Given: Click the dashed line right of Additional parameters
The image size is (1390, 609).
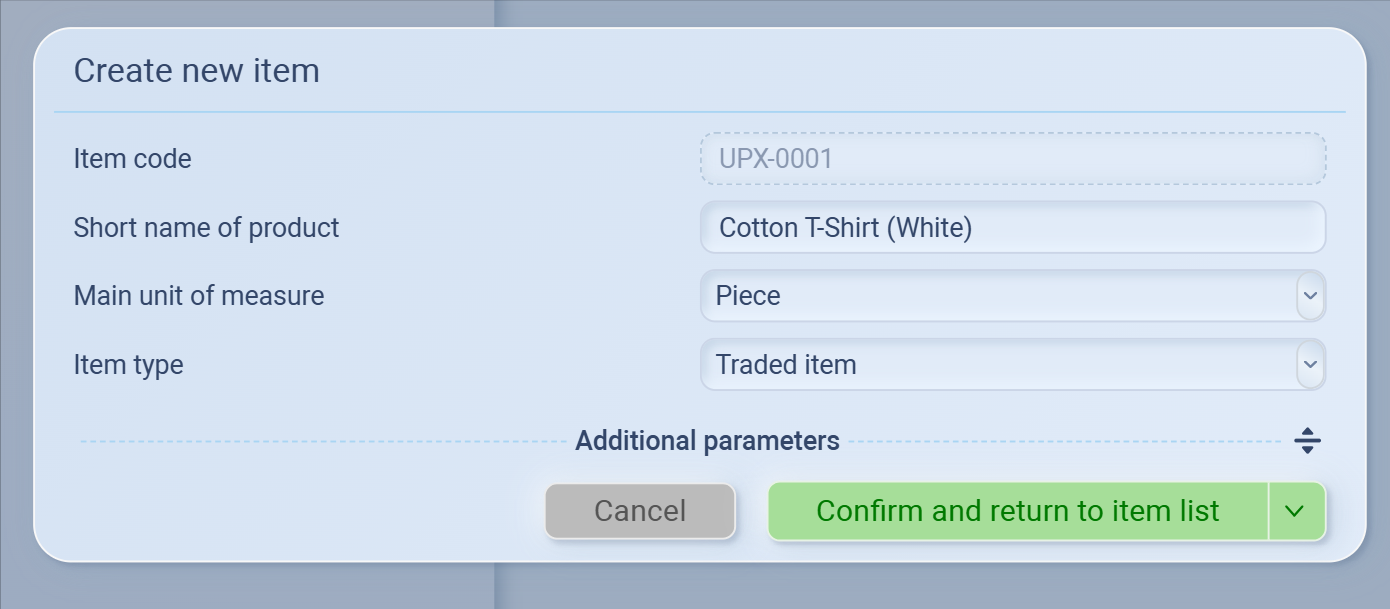Looking at the screenshot, I should point(1065,441).
